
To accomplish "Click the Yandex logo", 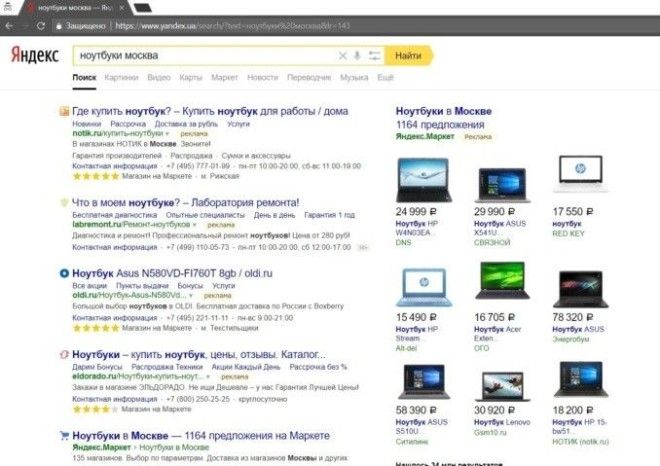I will coord(35,56).
